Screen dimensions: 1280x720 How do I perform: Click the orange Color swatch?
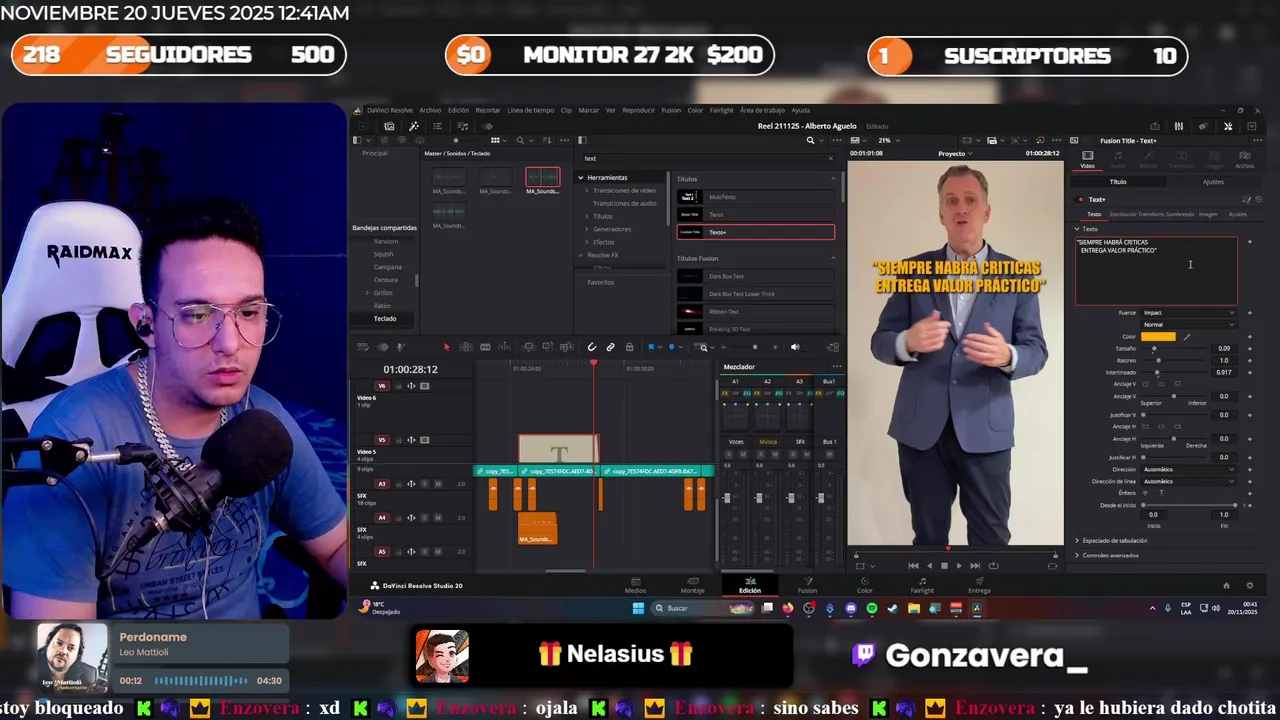tap(1158, 337)
